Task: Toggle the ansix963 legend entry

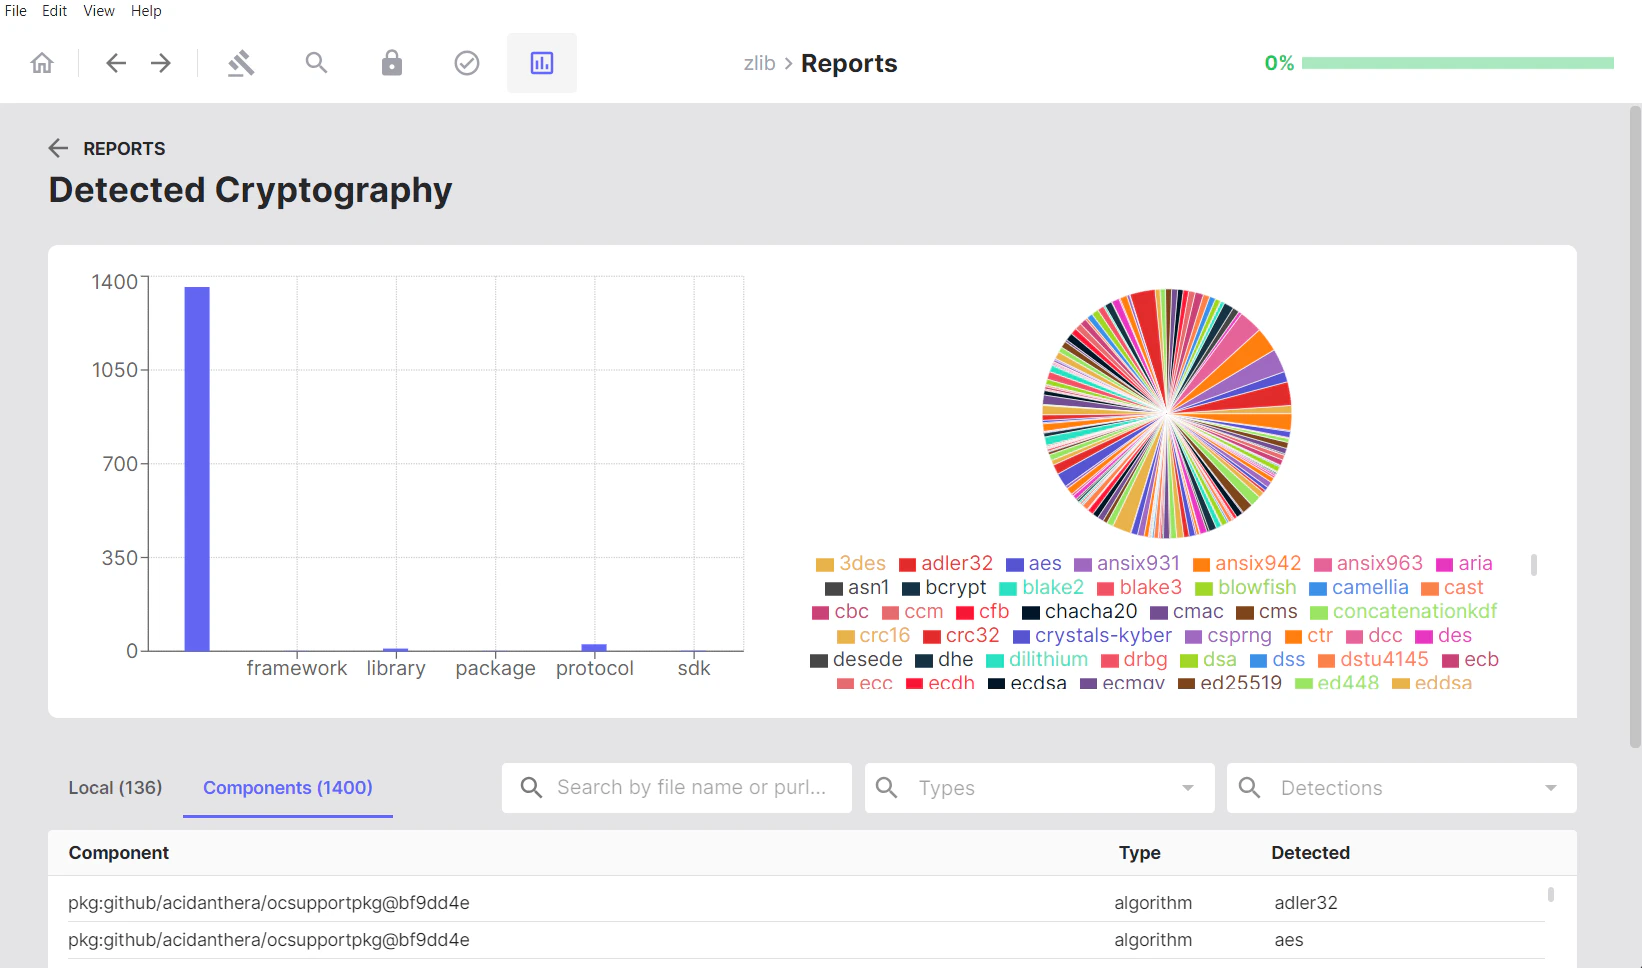Action: pyautogui.click(x=1368, y=564)
